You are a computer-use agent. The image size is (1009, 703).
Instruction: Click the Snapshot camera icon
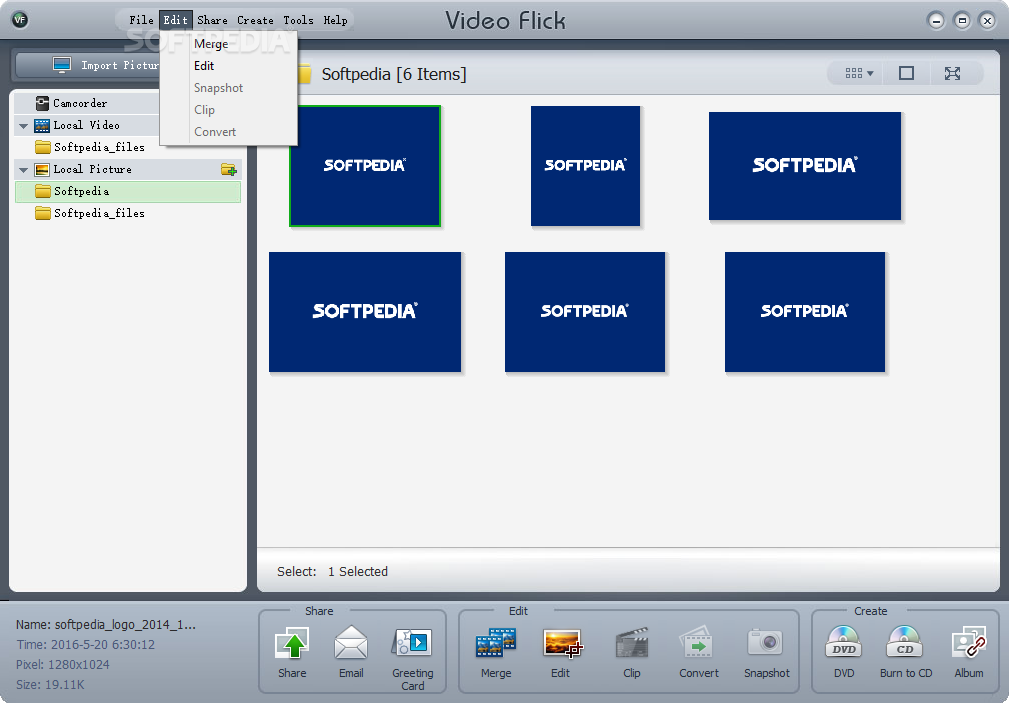pyautogui.click(x=765, y=642)
